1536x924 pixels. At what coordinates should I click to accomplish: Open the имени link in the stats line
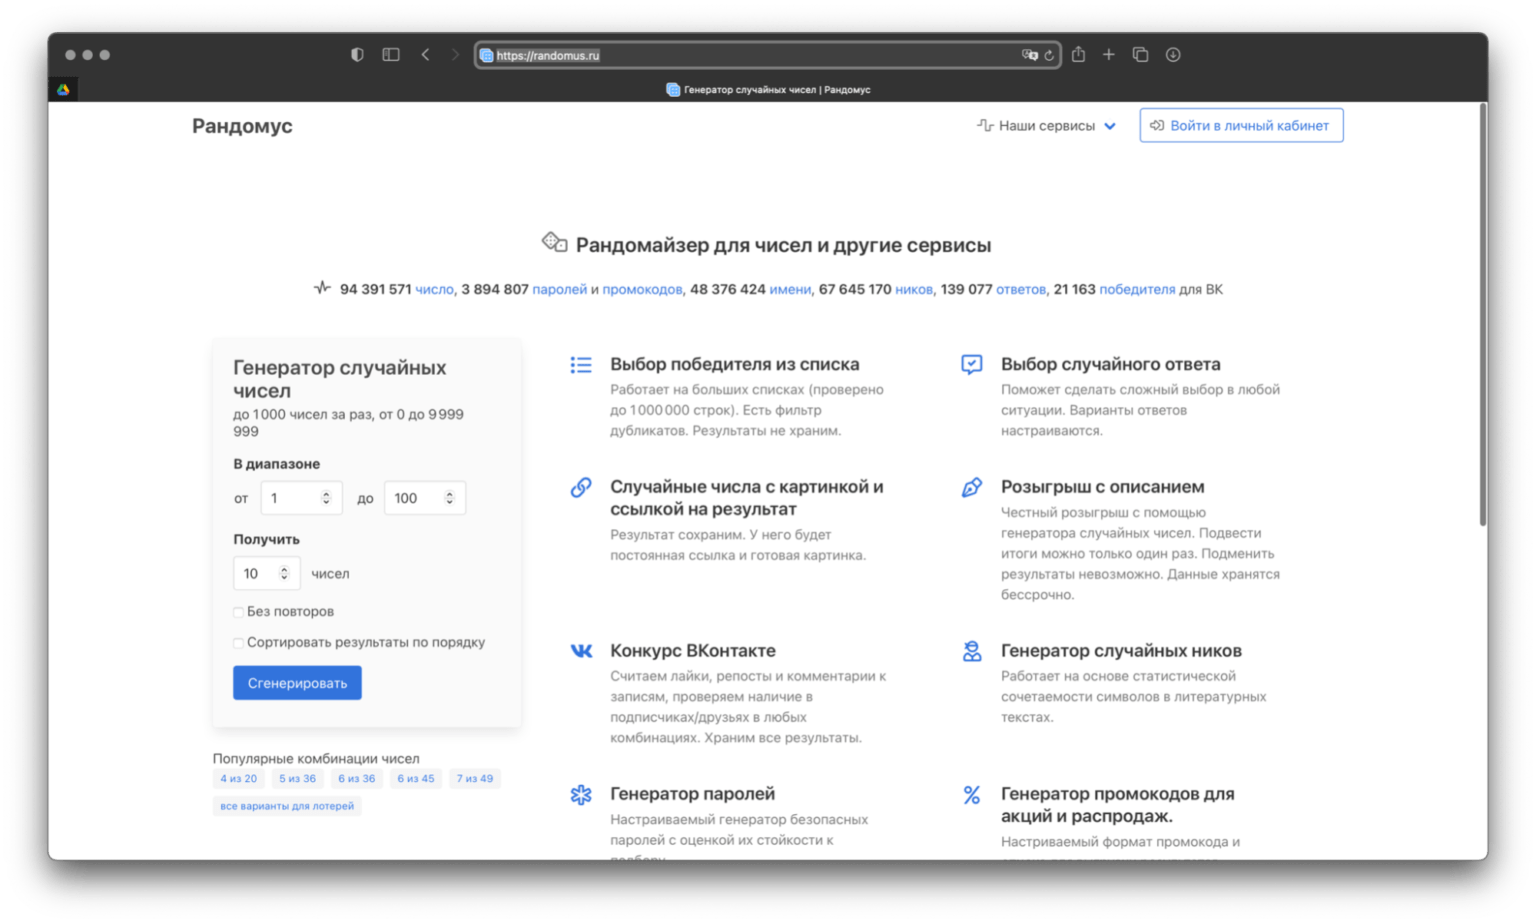click(x=790, y=289)
